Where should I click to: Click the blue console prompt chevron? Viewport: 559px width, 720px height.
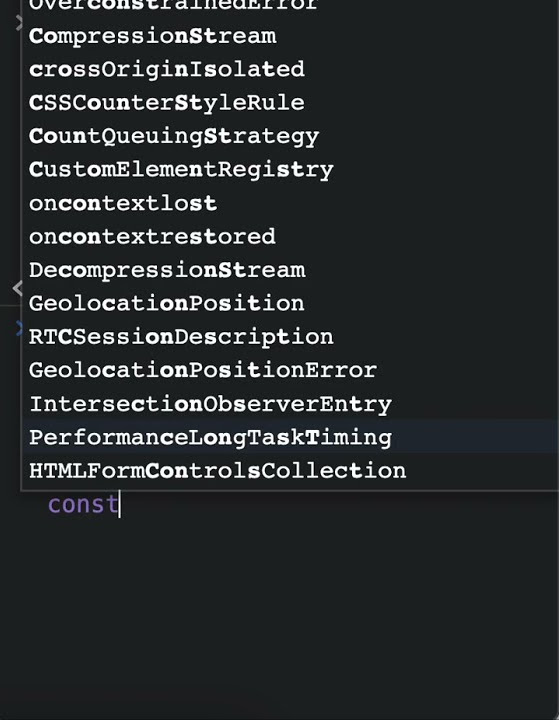click(18, 329)
